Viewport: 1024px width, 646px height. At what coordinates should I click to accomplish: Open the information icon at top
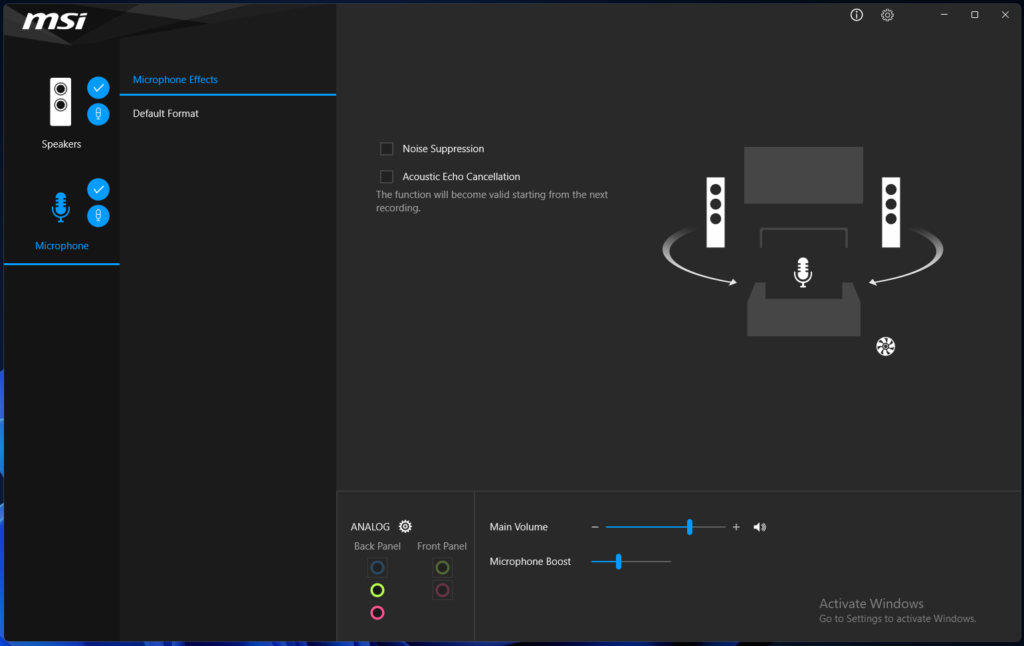[x=856, y=15]
